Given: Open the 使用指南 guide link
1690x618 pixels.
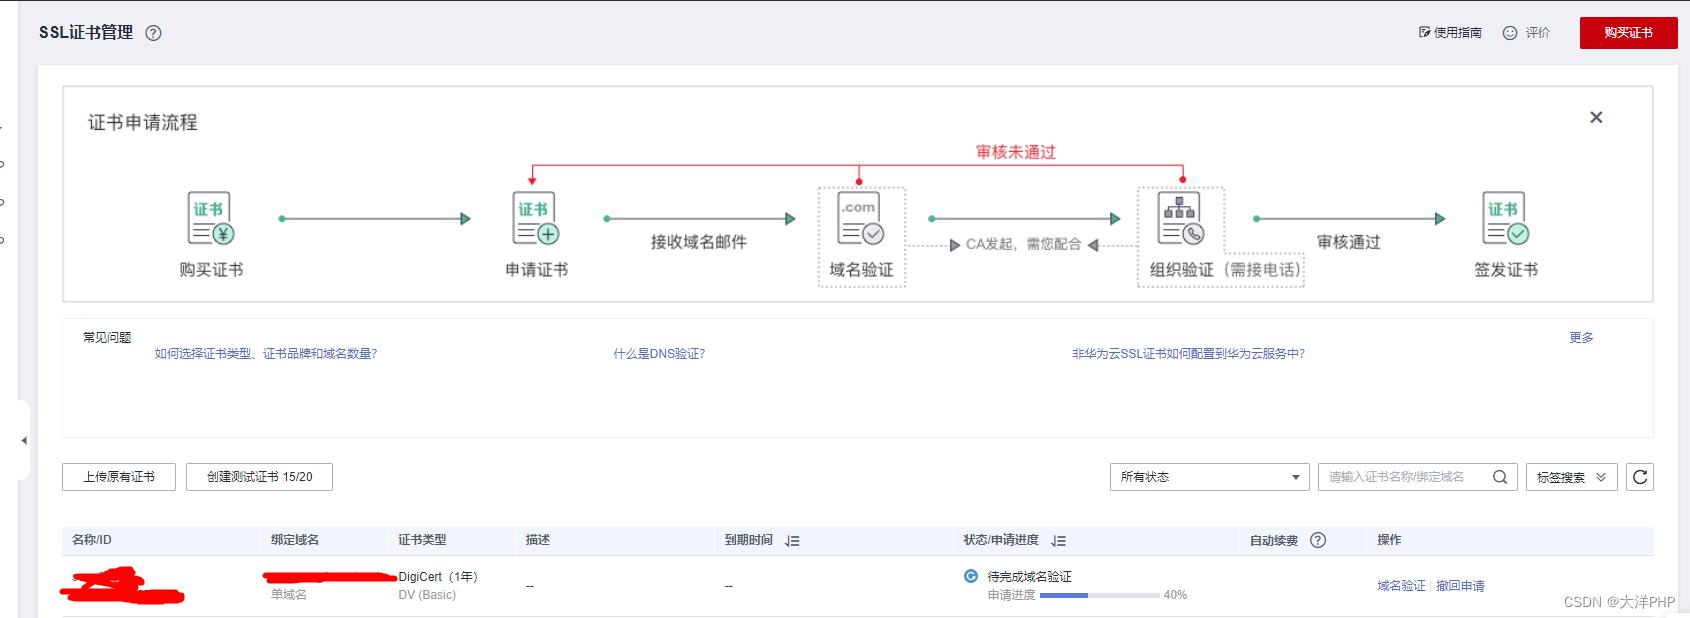Looking at the screenshot, I should tap(1450, 33).
